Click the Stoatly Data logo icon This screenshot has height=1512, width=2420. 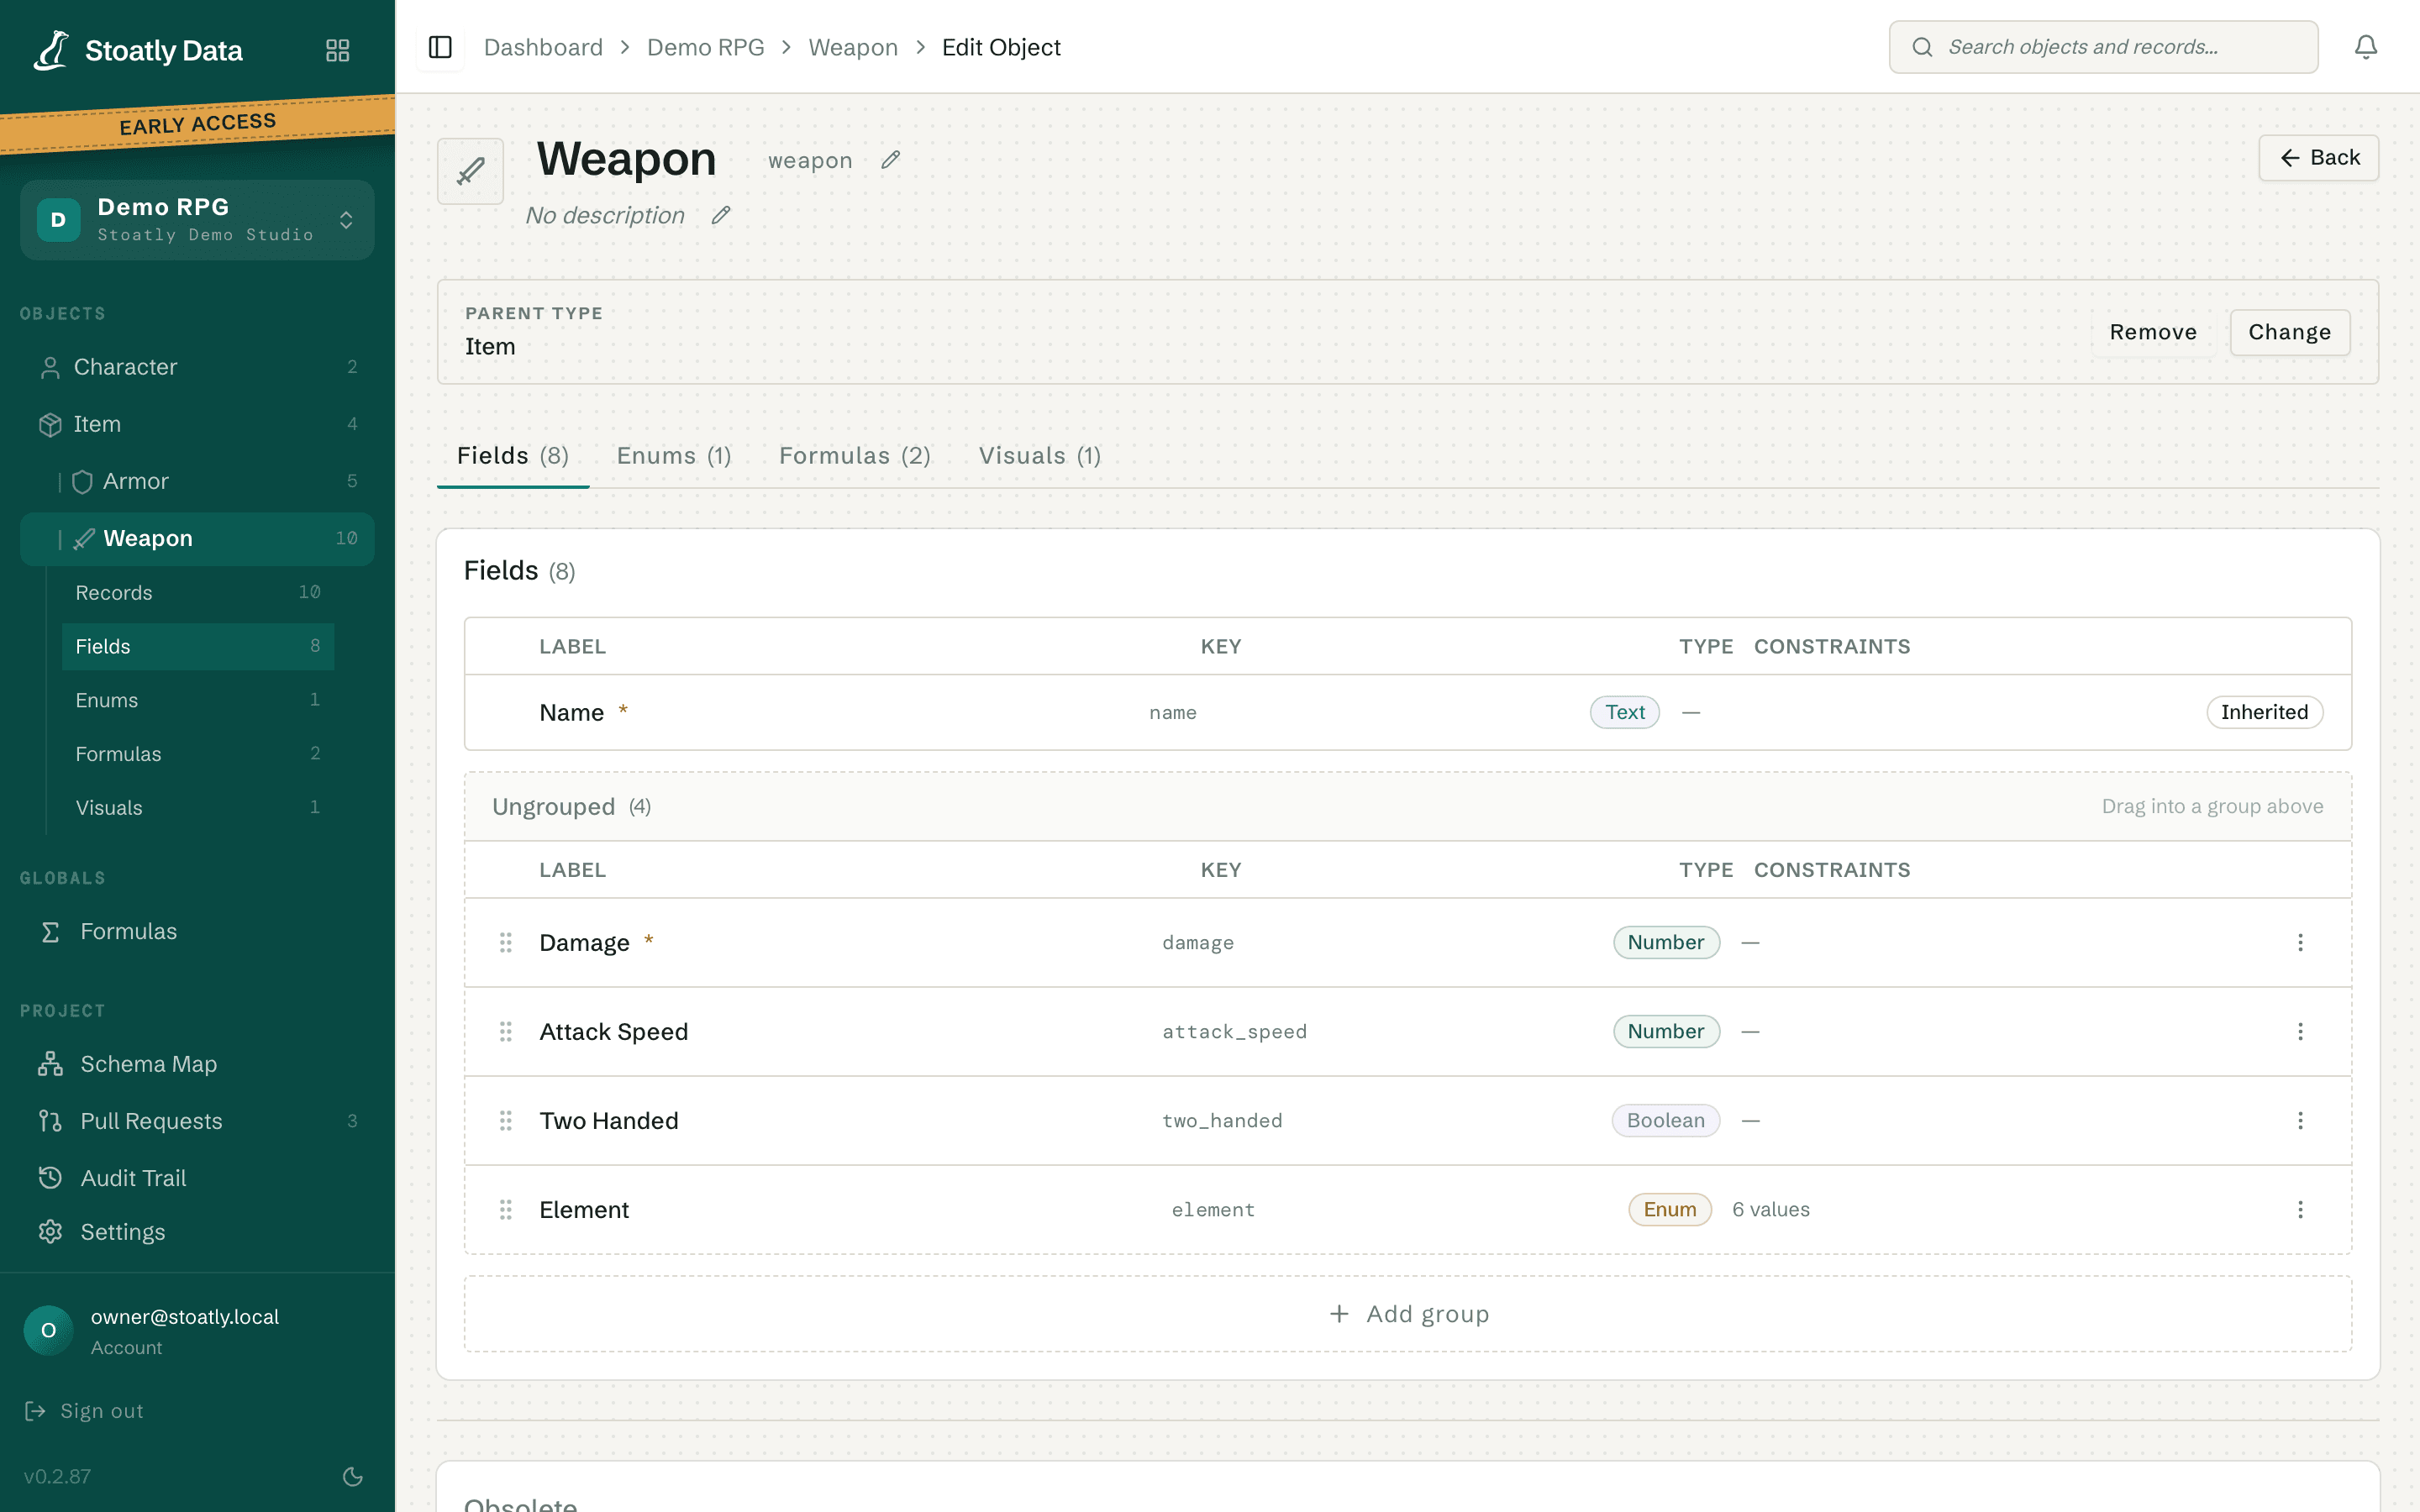[x=51, y=50]
